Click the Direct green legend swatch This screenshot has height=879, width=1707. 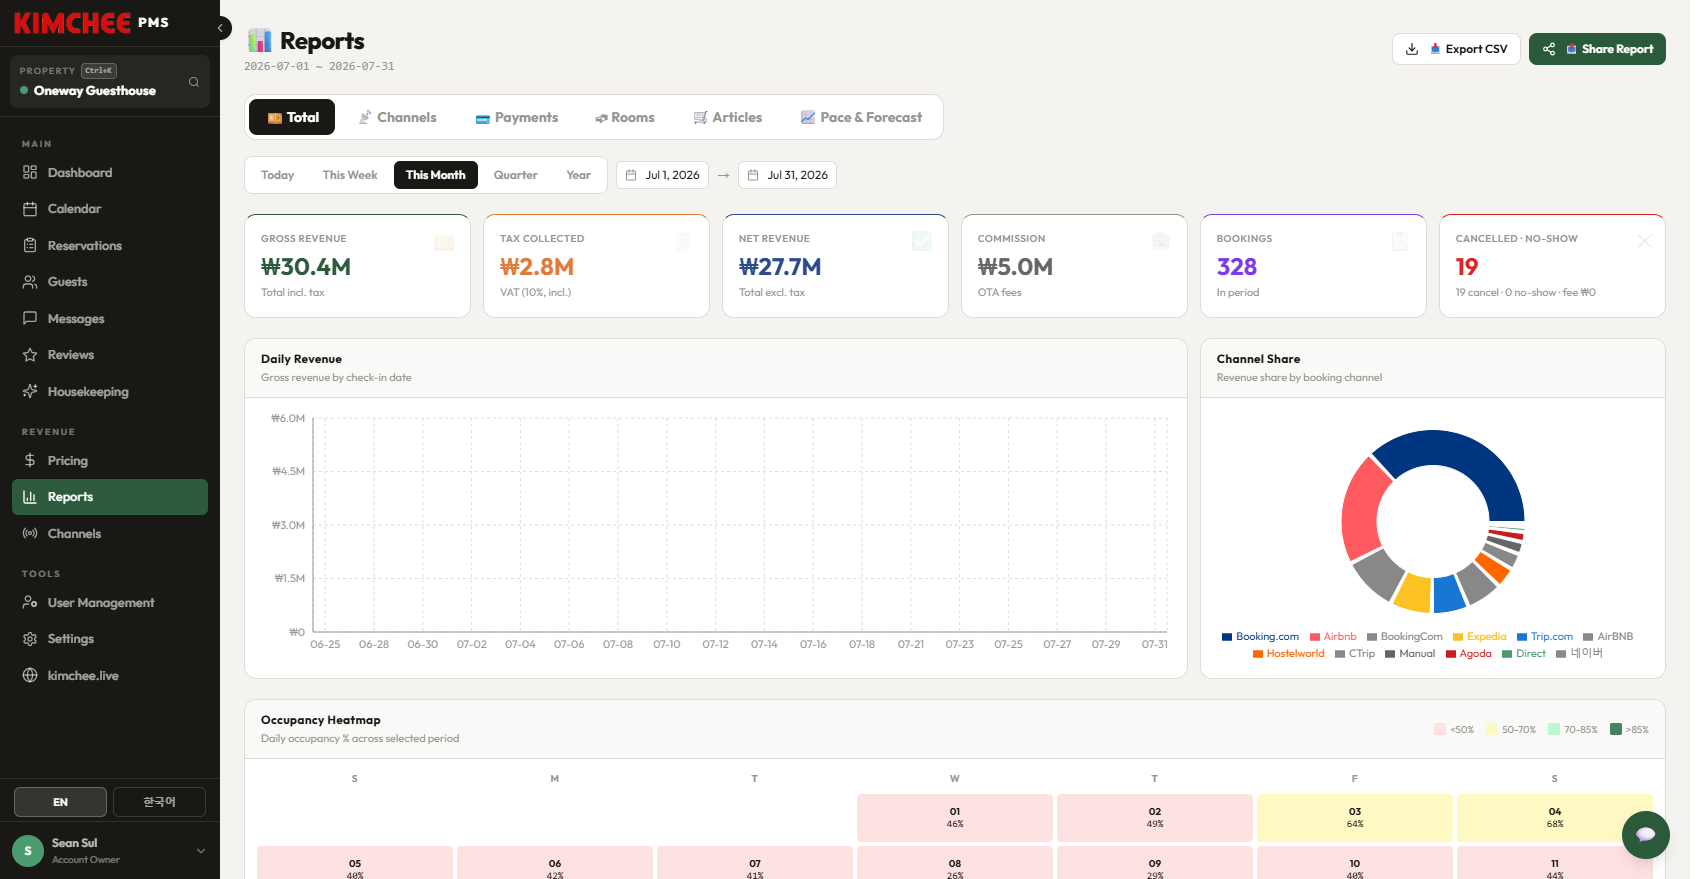[1507, 654]
